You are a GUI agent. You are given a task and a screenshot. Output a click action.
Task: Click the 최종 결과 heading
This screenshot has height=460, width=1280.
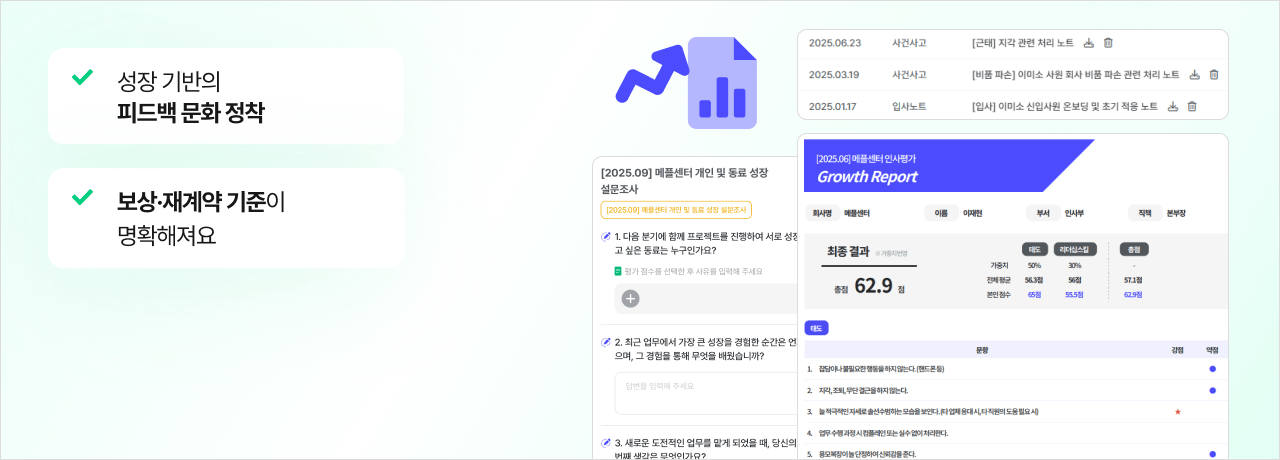point(848,252)
